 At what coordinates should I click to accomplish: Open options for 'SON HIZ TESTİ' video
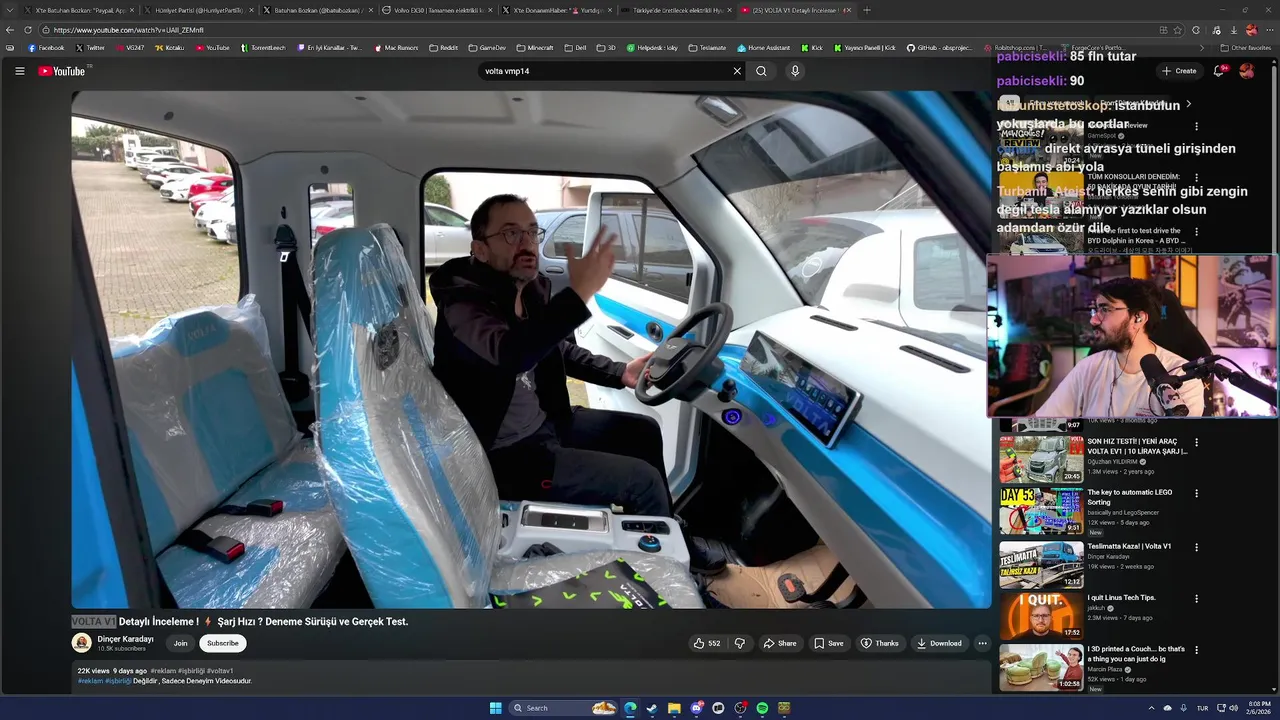click(1196, 442)
